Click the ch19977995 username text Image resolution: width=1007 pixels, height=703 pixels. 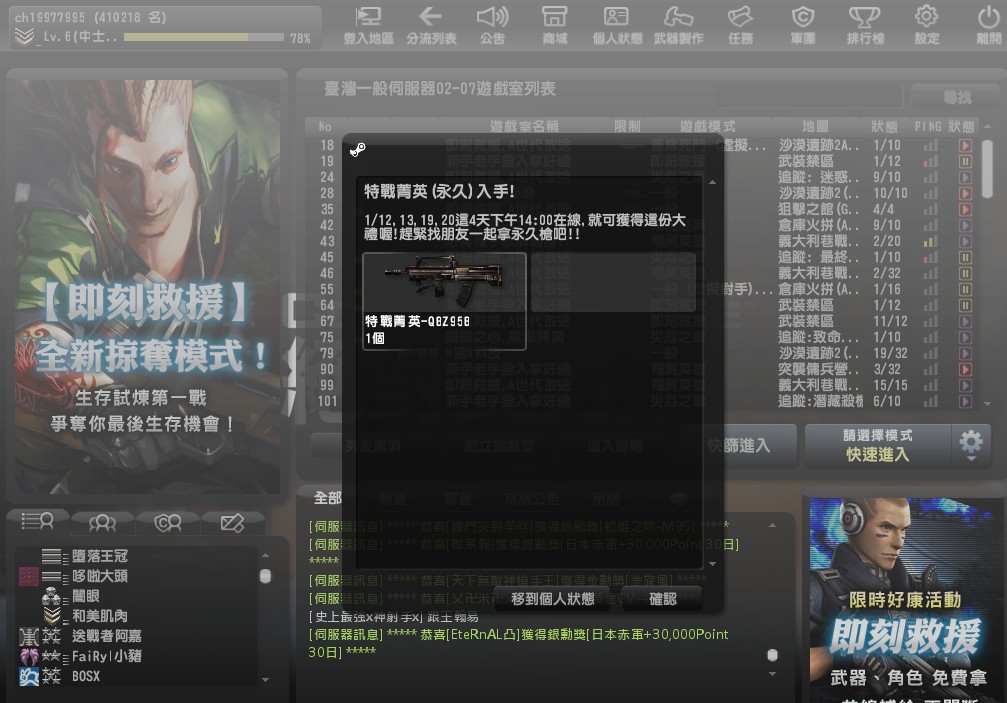50,17
